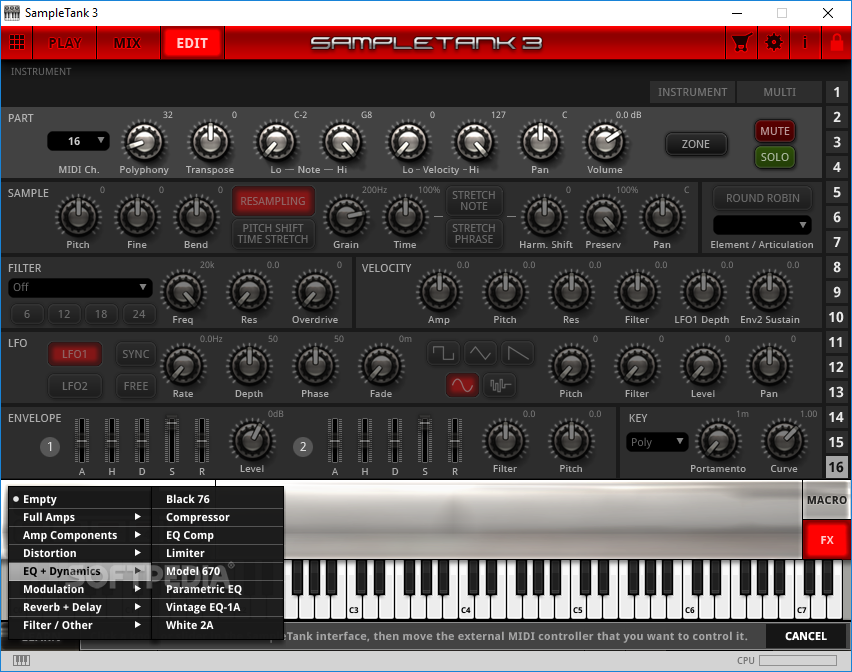Click the ZONE button
Image resolution: width=852 pixels, height=672 pixels.
pos(696,144)
